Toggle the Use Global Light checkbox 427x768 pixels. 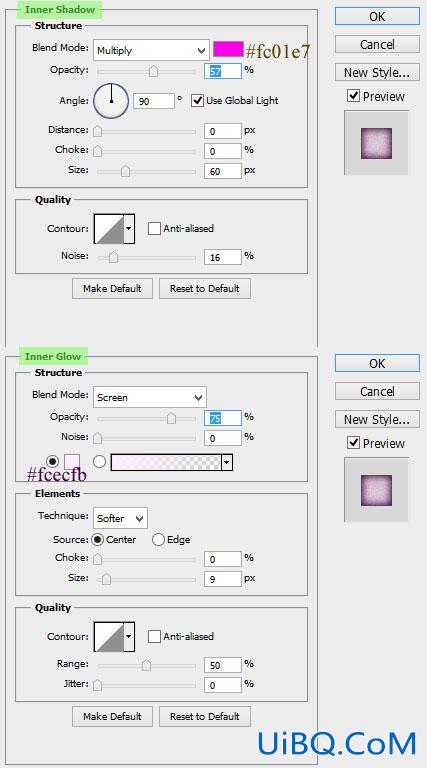click(x=197, y=100)
